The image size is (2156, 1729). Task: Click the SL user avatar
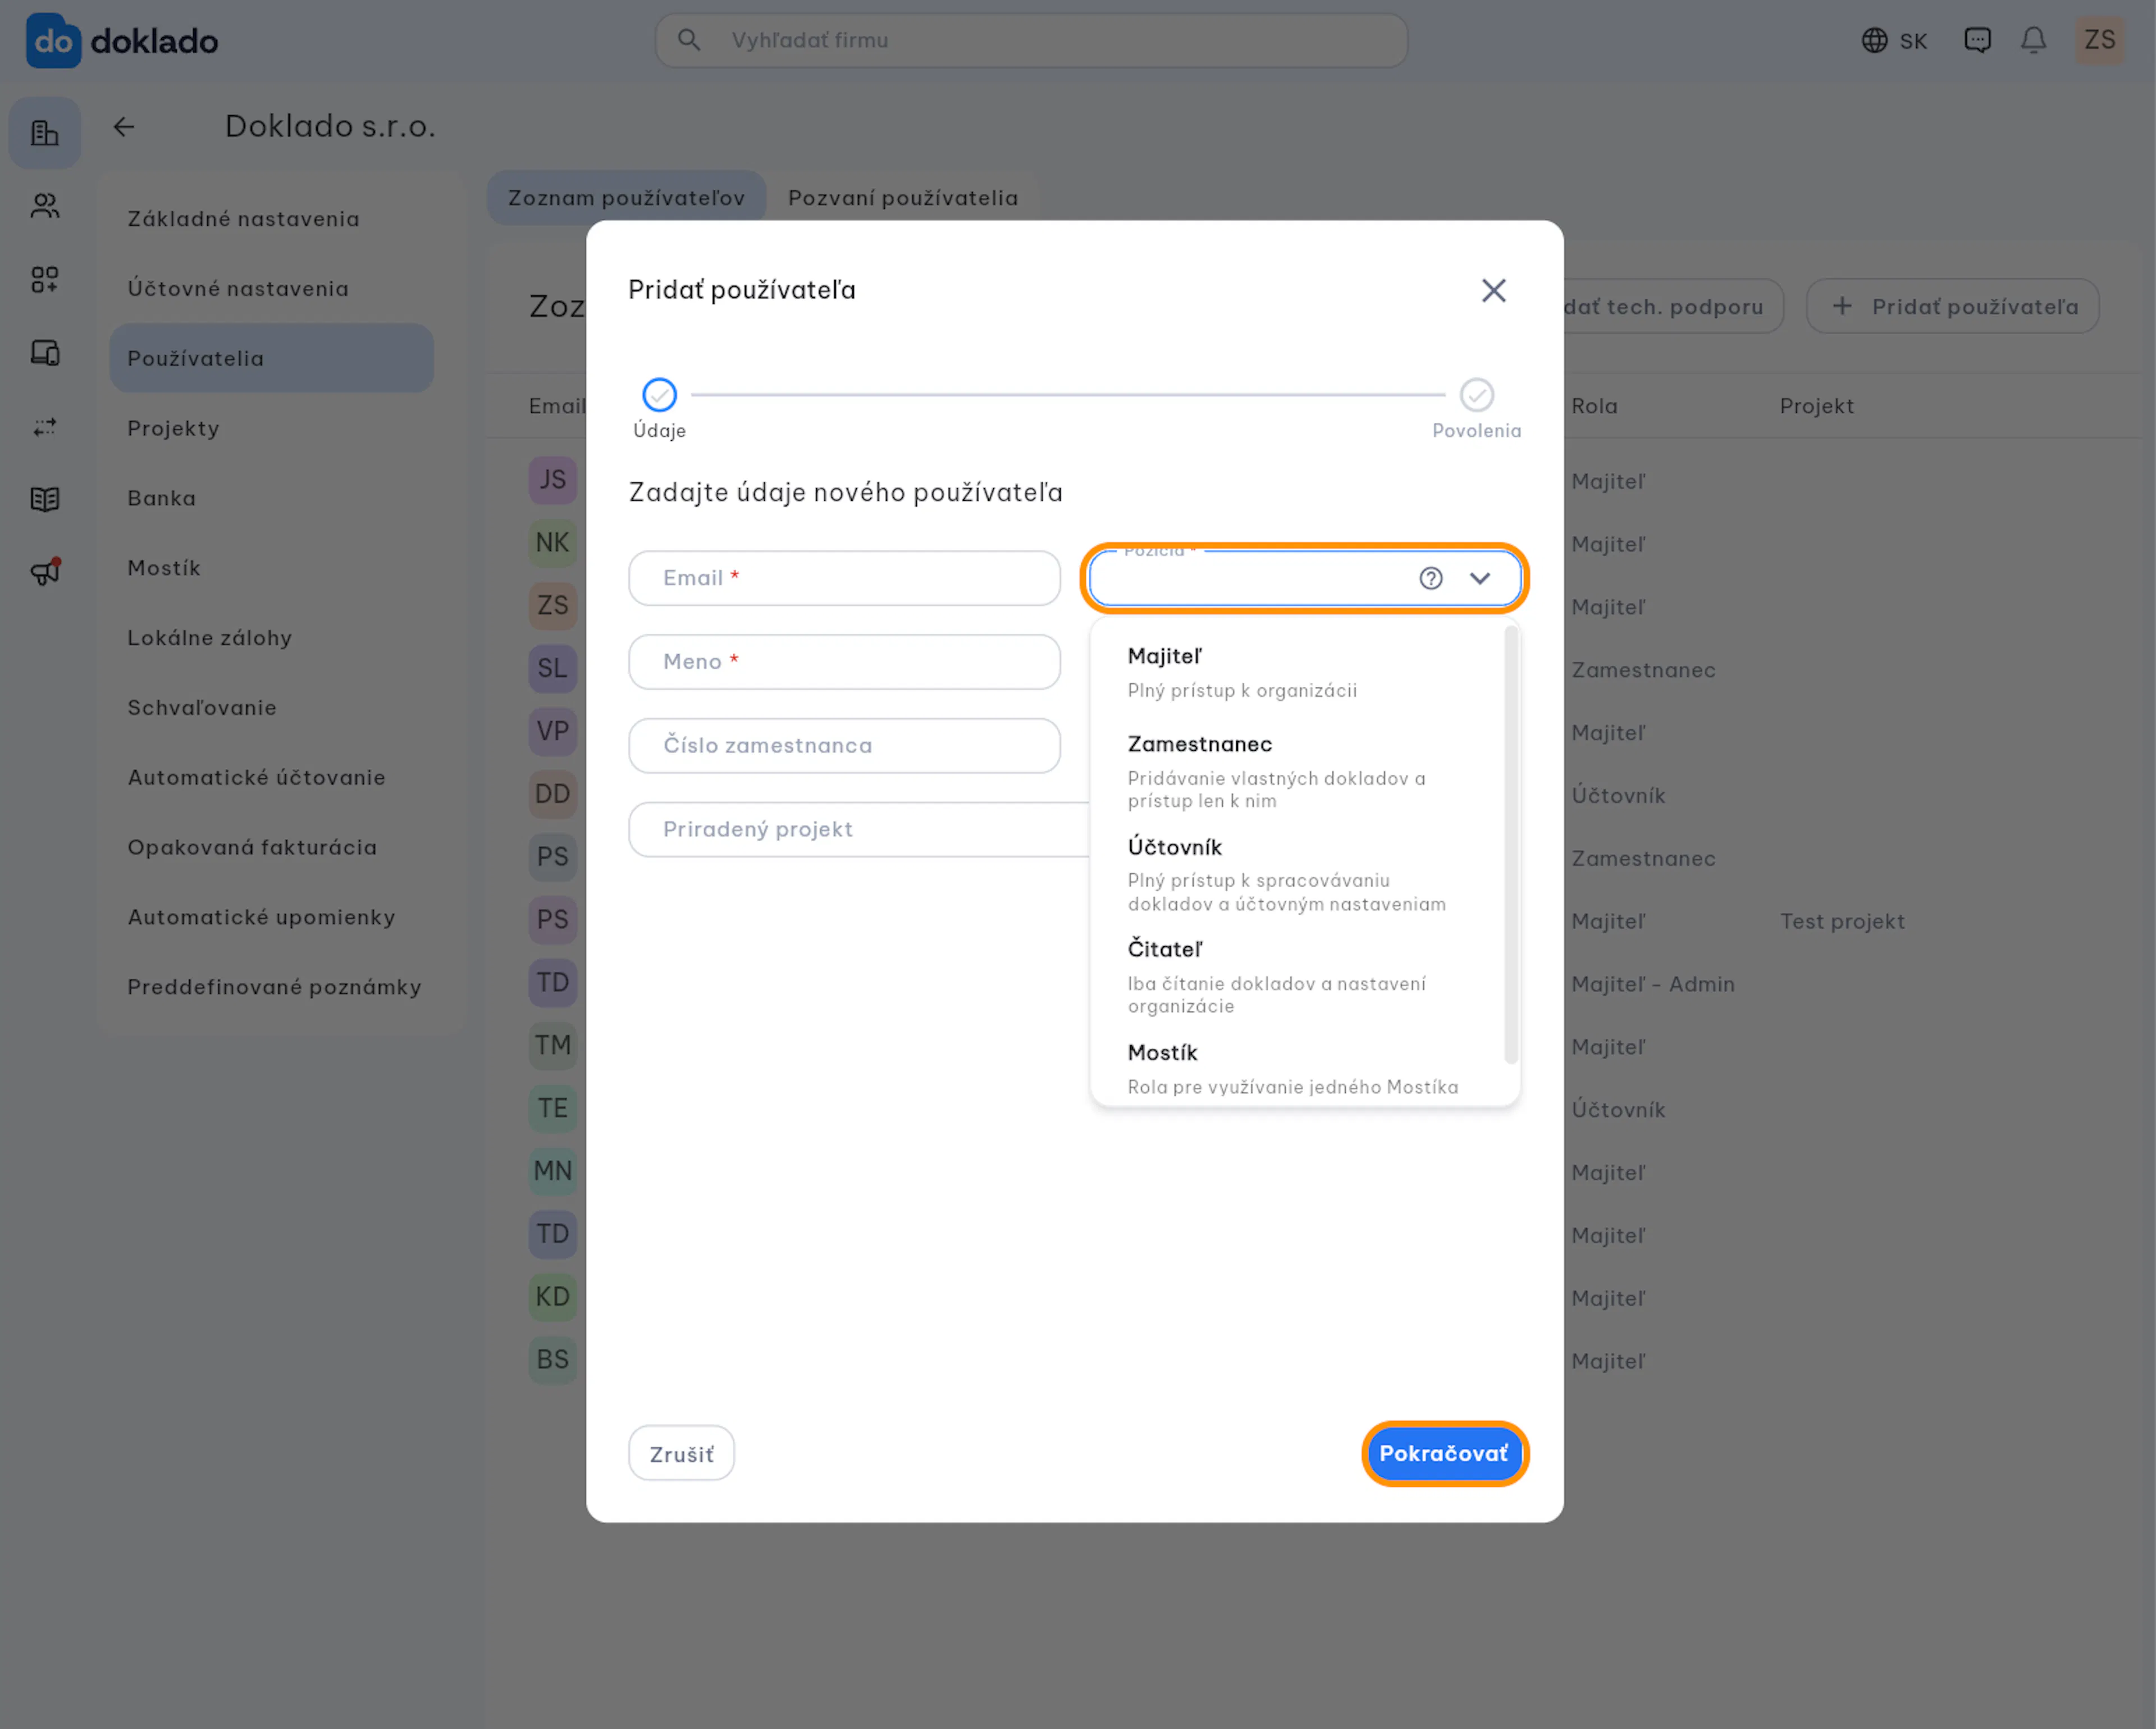pos(552,669)
